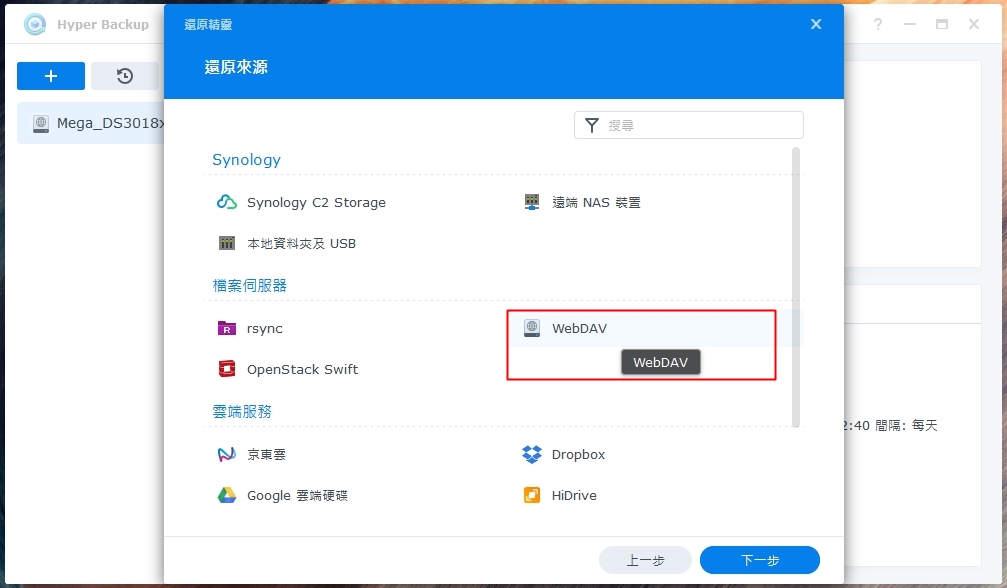
Task: Click the OpenStack Swift label
Action: [x=302, y=370]
